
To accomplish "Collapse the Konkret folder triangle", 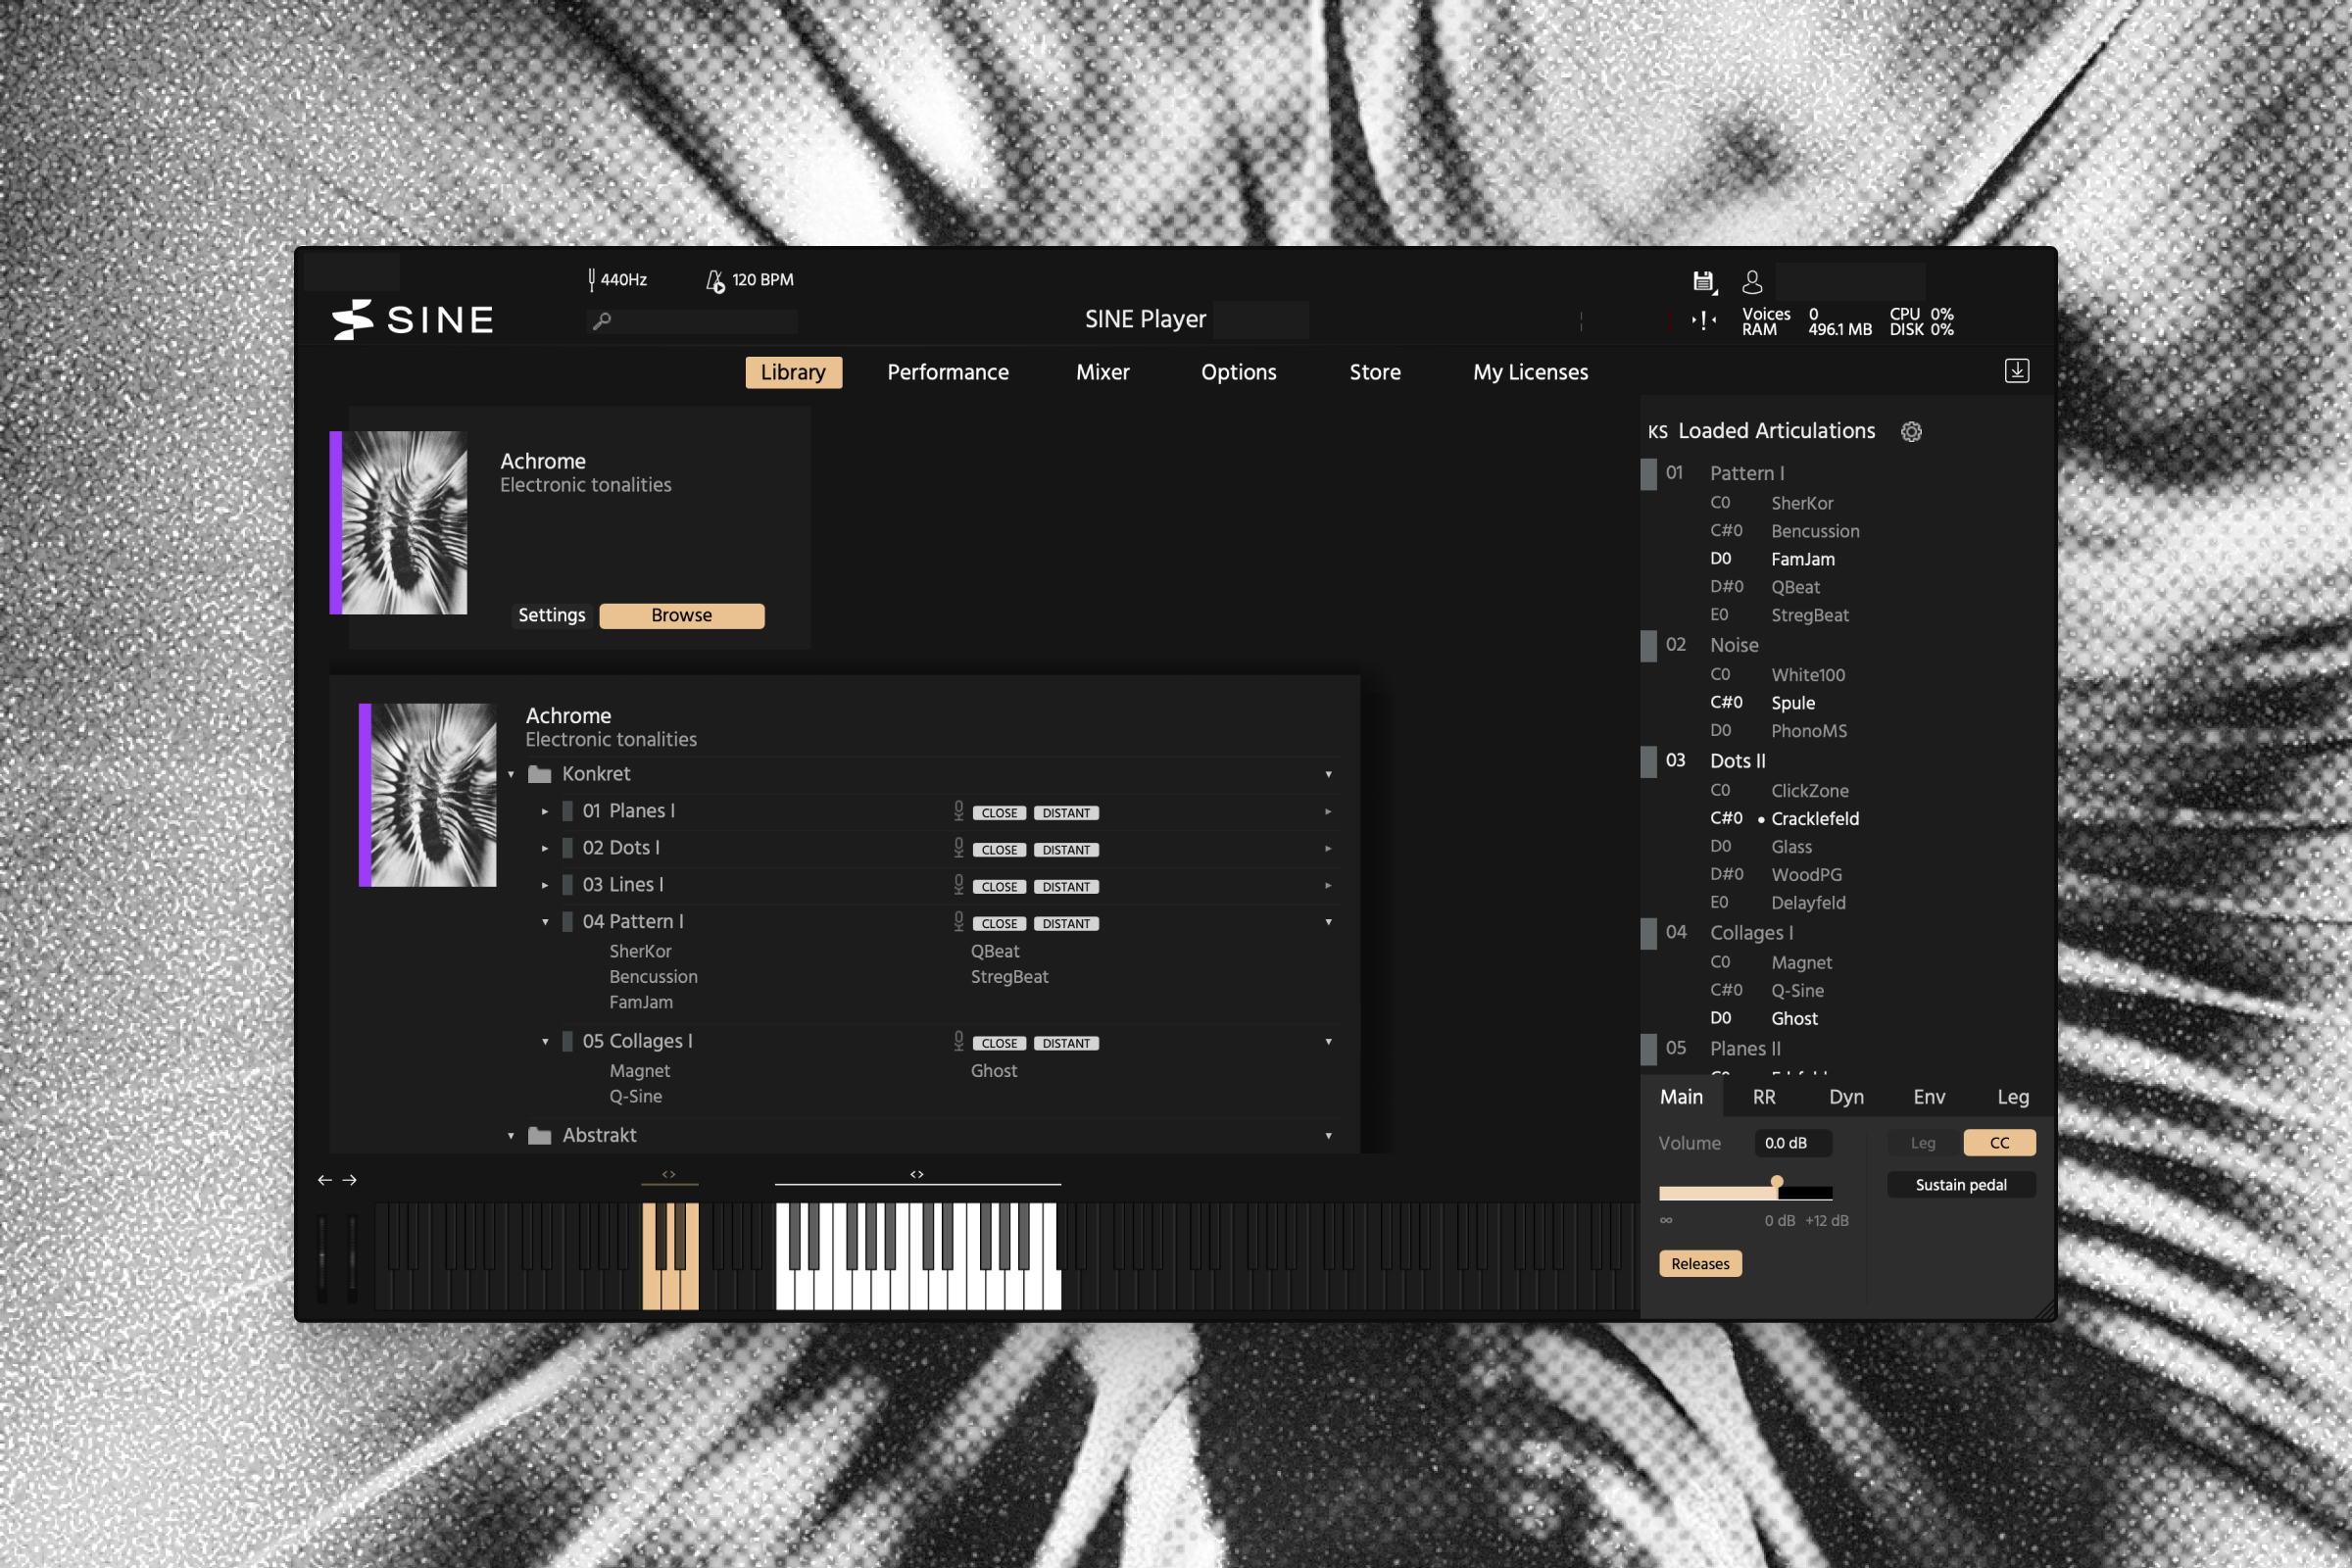I will 511,775.
